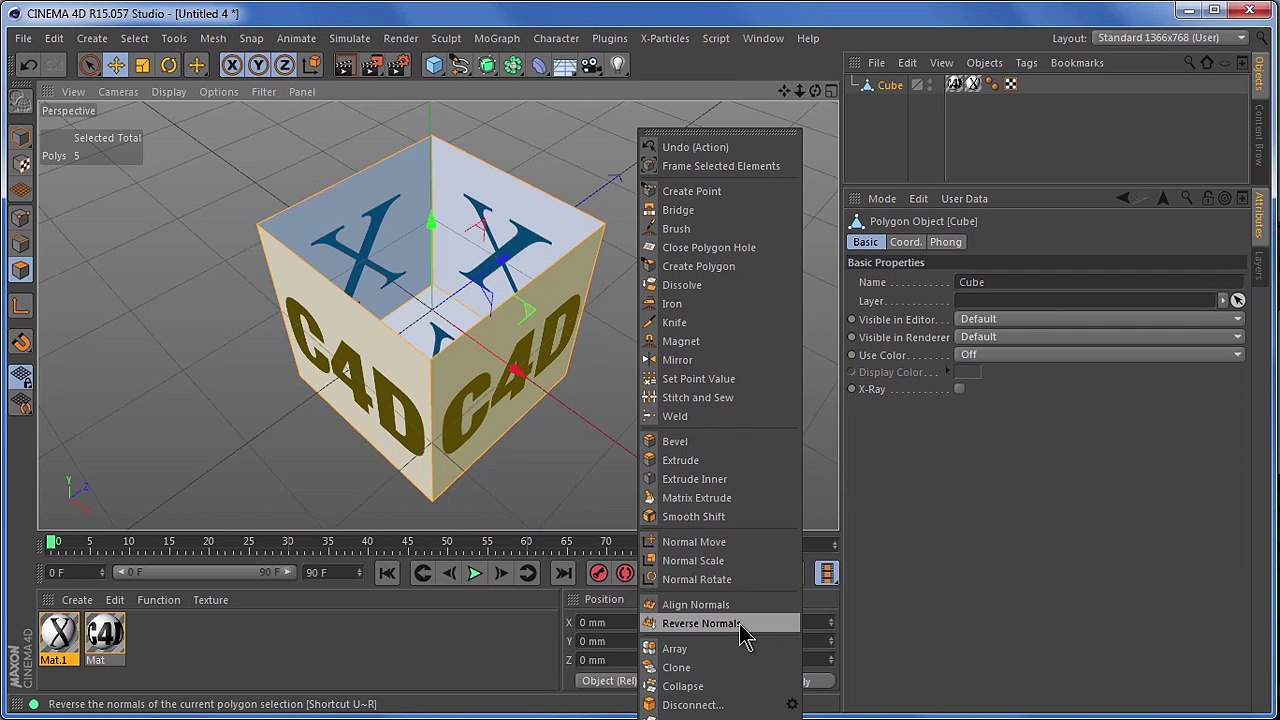Click the Layer field arrow button
Viewport: 1280px width, 720px height.
tap(1222, 301)
